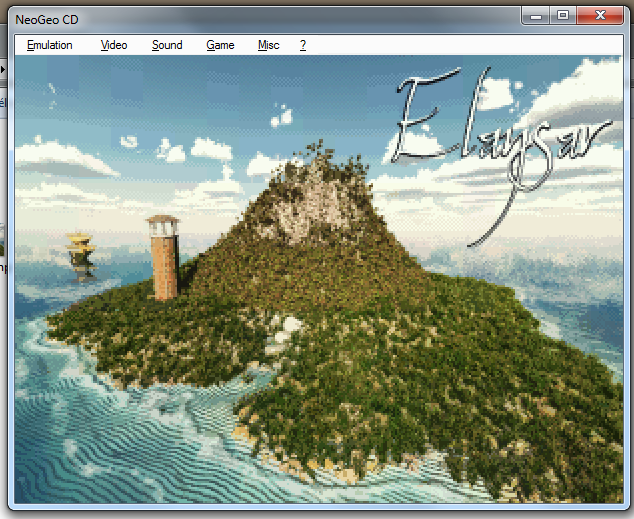Open the Emulation menu
The image size is (634, 519).
coord(49,45)
